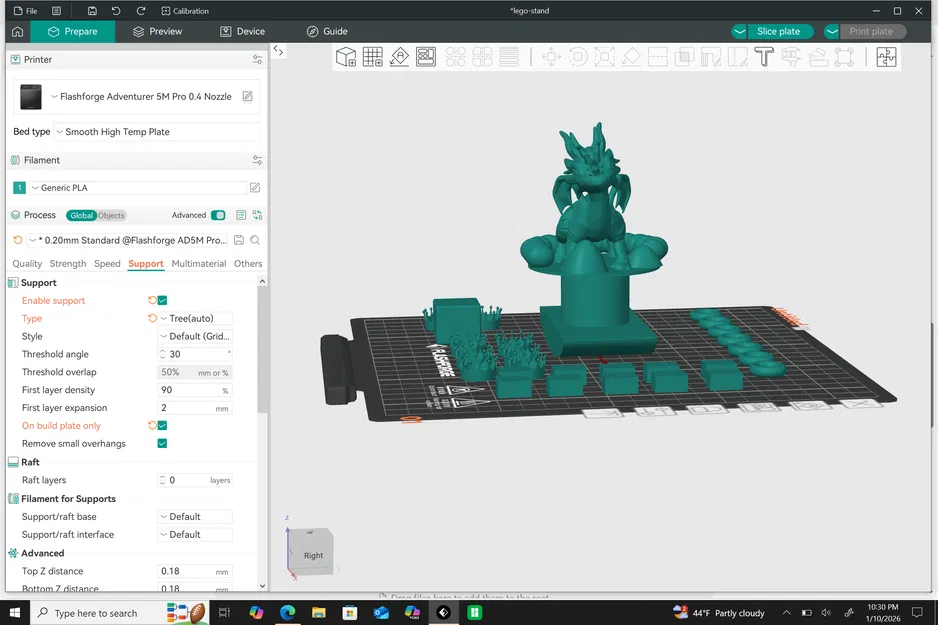The image size is (938, 625).
Task: Click the Raft layers value field
Action: (x=195, y=480)
